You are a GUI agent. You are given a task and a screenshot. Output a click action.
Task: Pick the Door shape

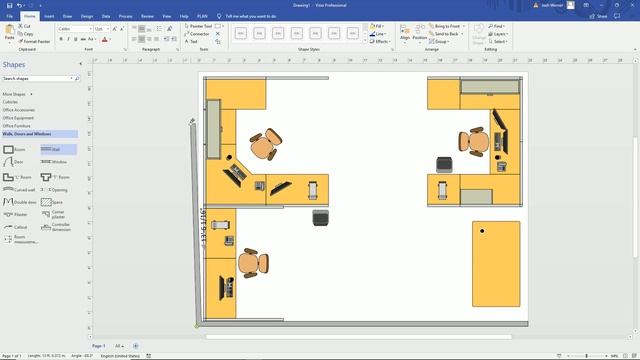14,162
